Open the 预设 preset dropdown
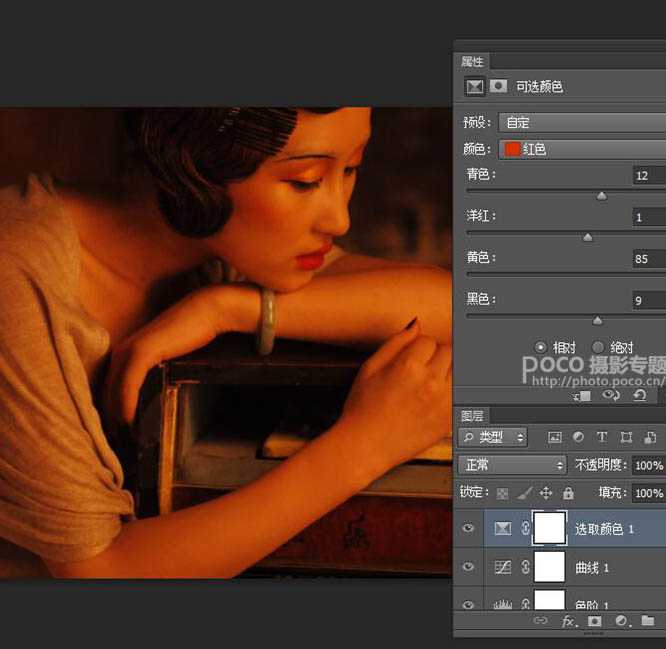Image resolution: width=666 pixels, height=649 pixels. pos(580,122)
